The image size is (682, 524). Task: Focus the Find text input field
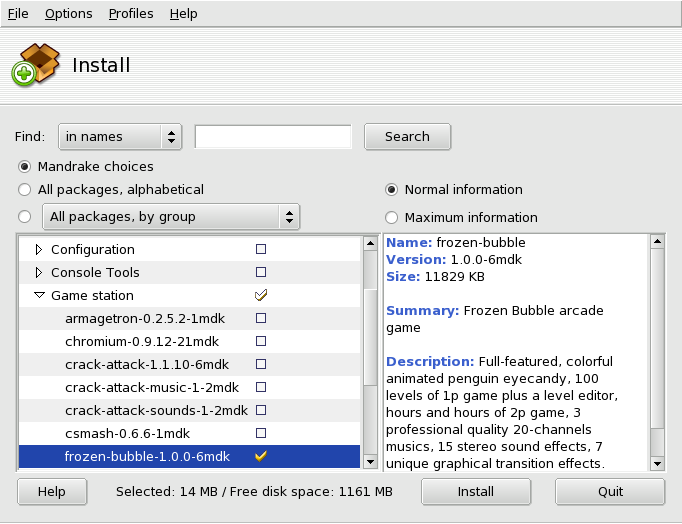coord(273,137)
